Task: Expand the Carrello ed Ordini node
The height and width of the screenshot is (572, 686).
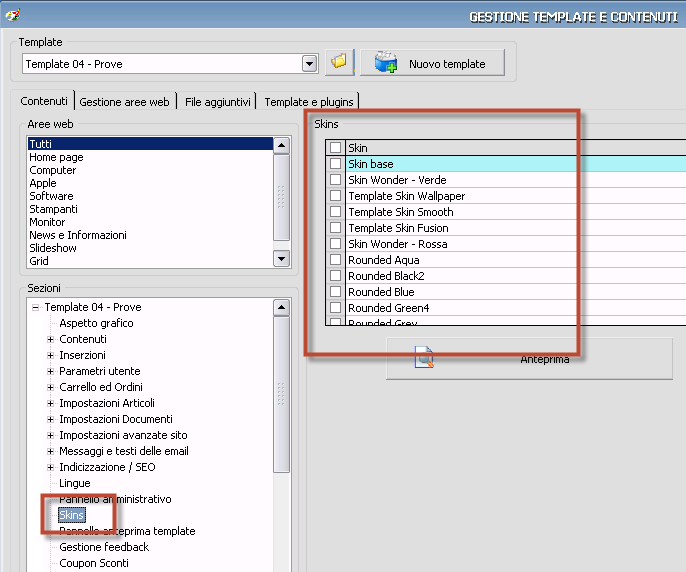Action: click(x=50, y=387)
